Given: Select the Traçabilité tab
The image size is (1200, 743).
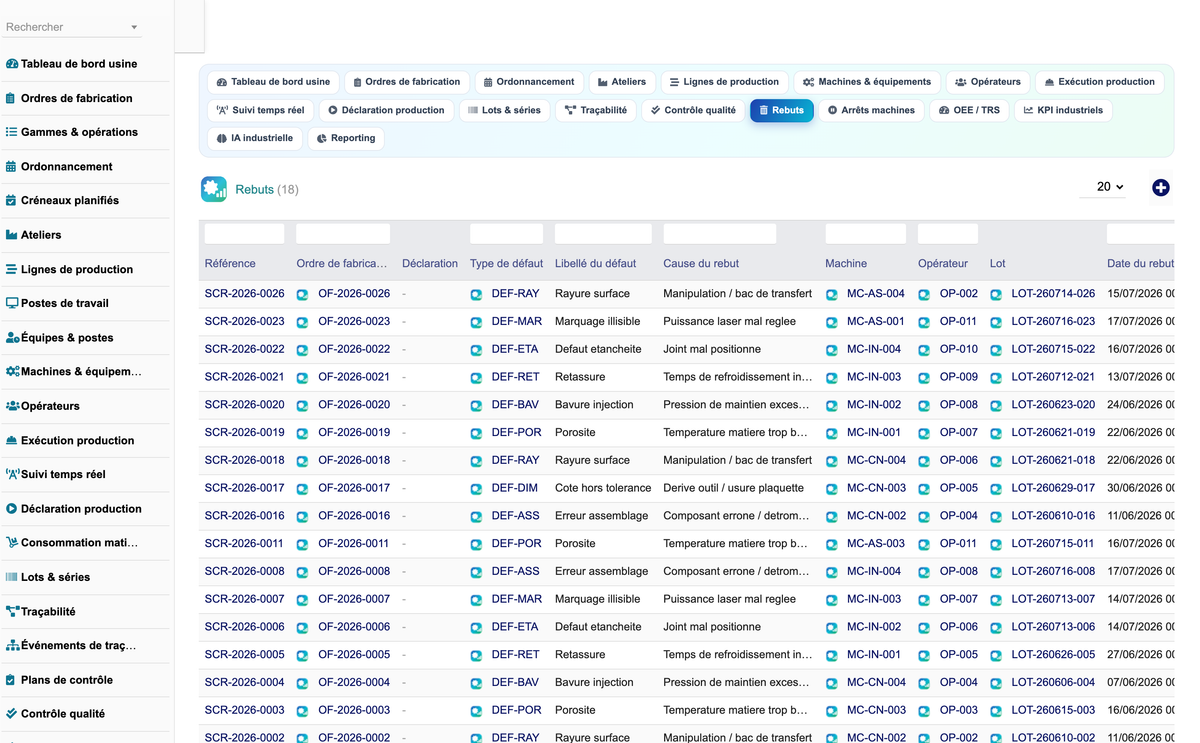Looking at the screenshot, I should (x=595, y=110).
